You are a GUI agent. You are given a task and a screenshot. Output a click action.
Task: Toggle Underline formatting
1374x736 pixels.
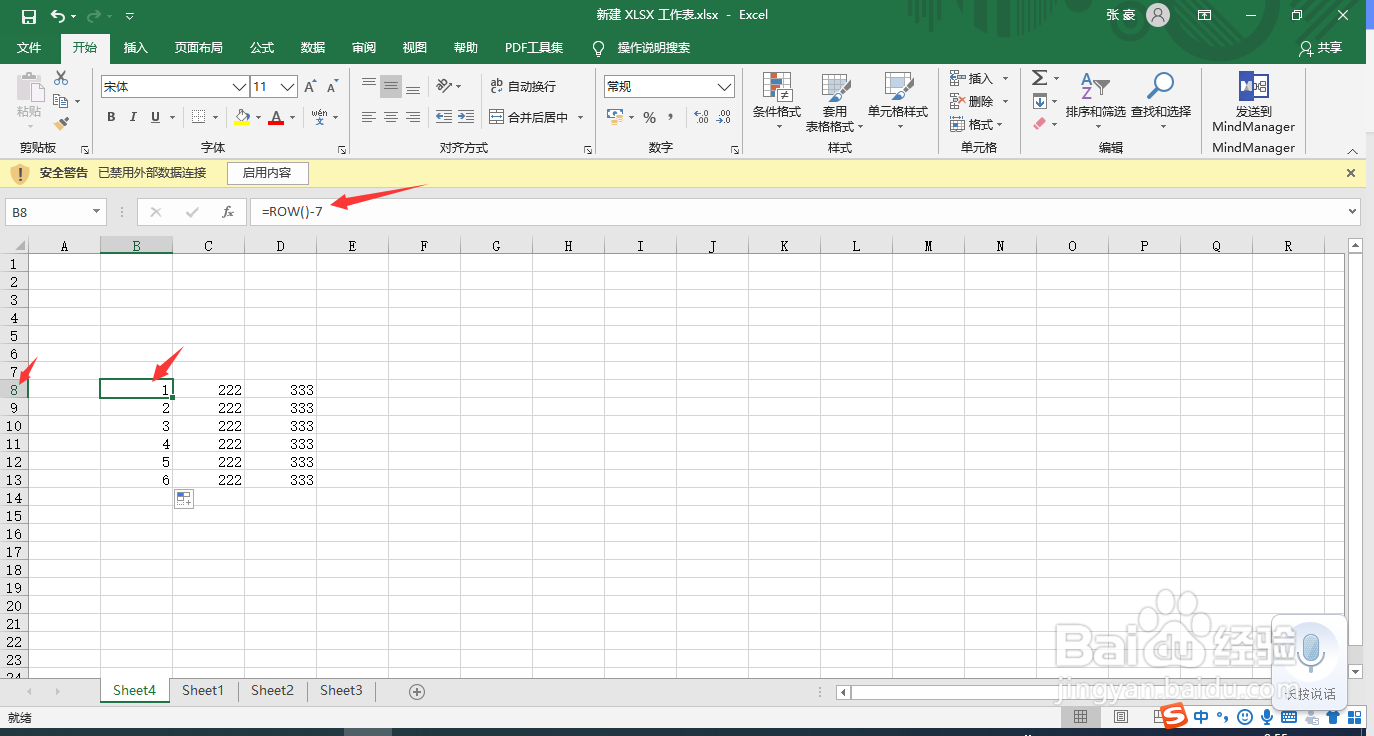[155, 117]
